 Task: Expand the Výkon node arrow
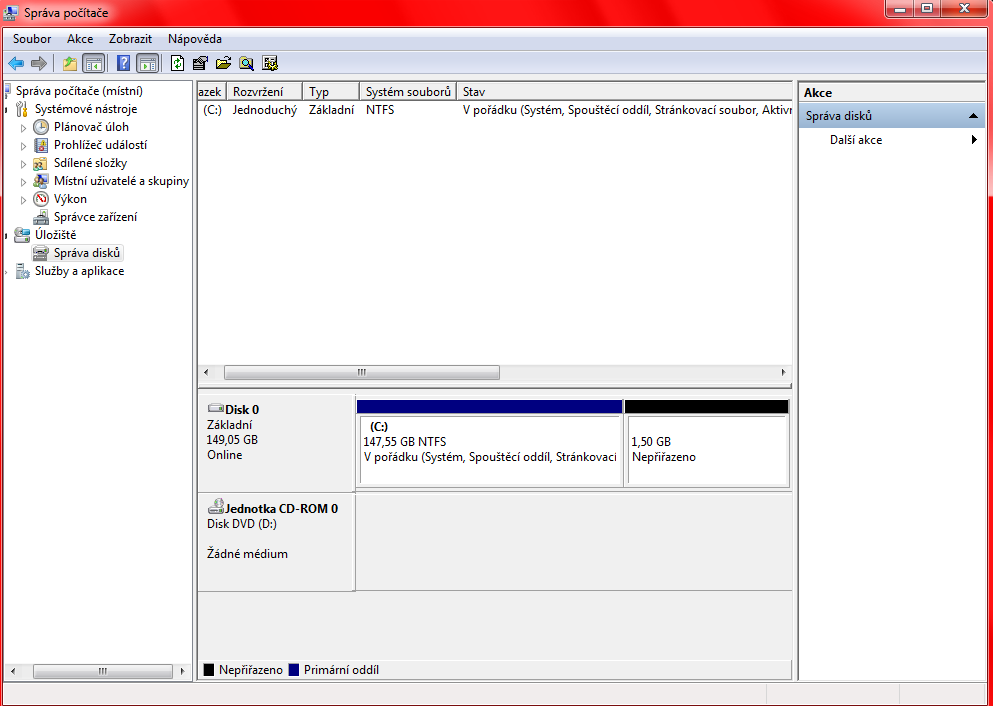coord(24,199)
